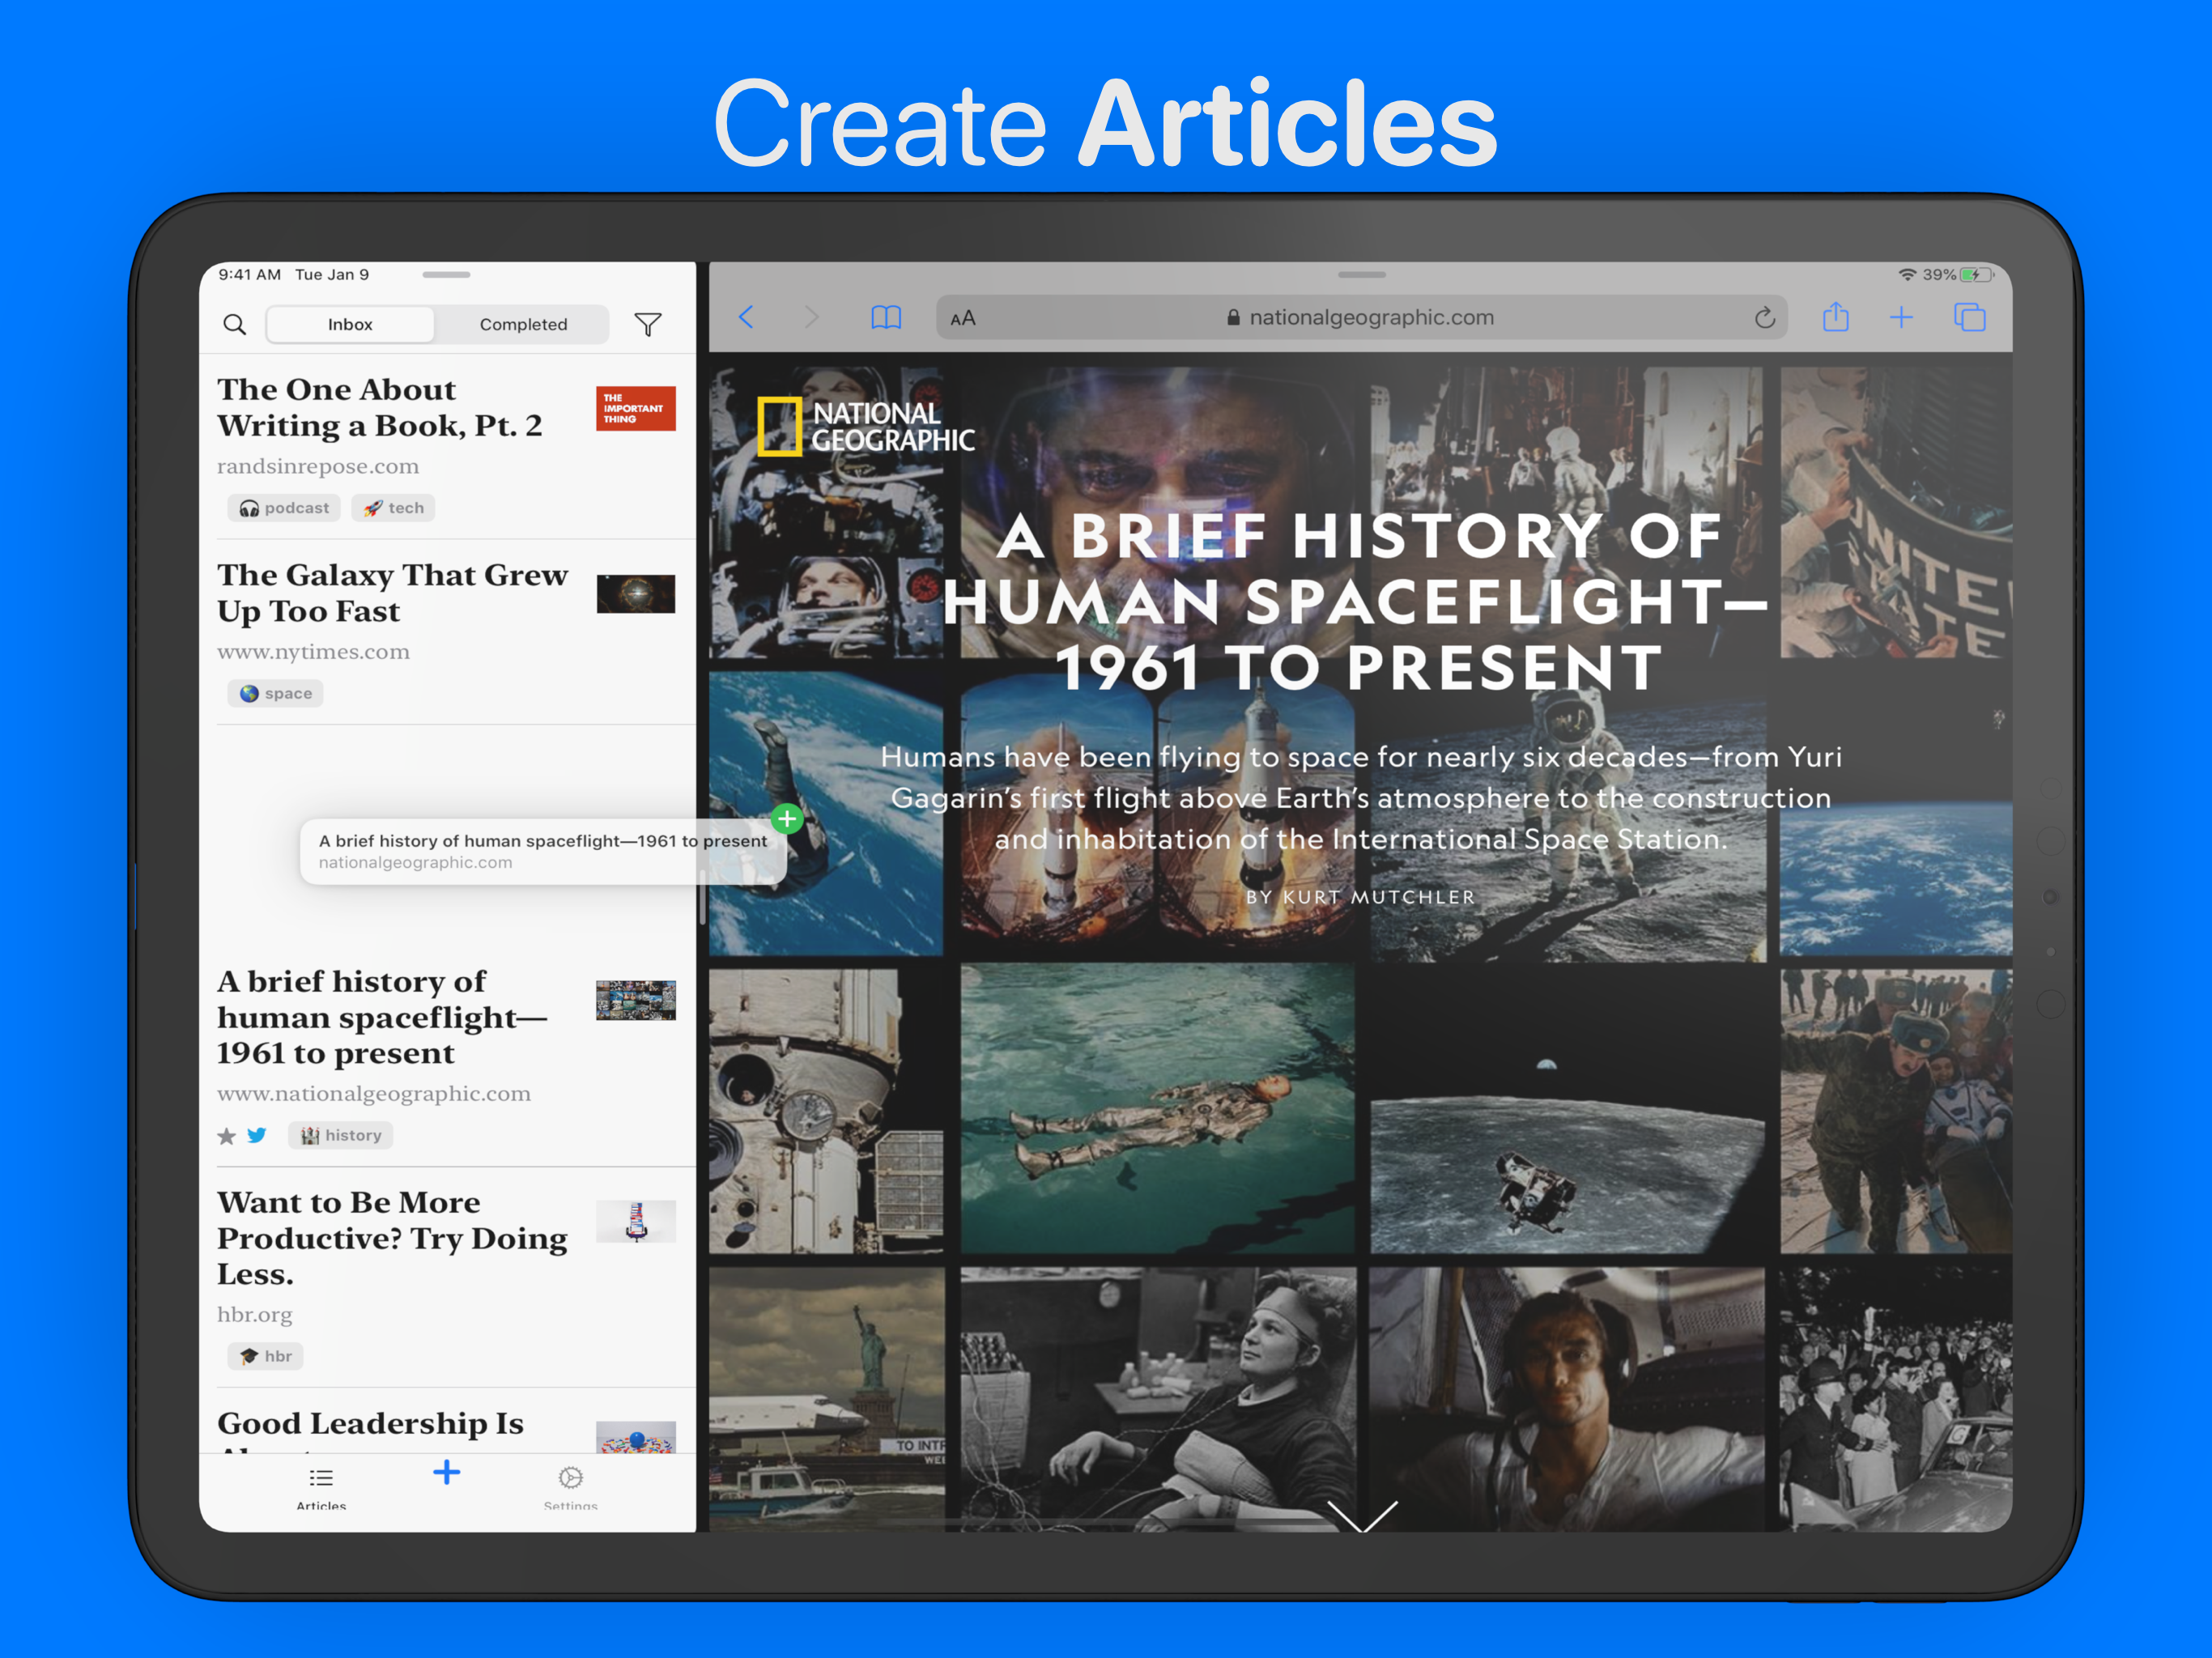
Task: Click the productivity article thumbnail
Action: tap(636, 1221)
